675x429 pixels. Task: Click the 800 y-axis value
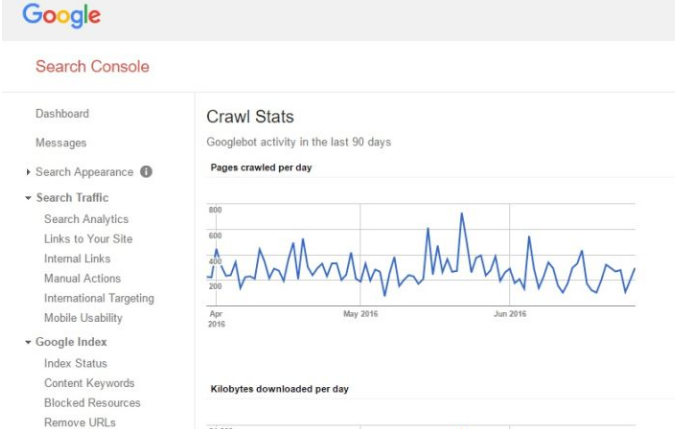click(215, 210)
